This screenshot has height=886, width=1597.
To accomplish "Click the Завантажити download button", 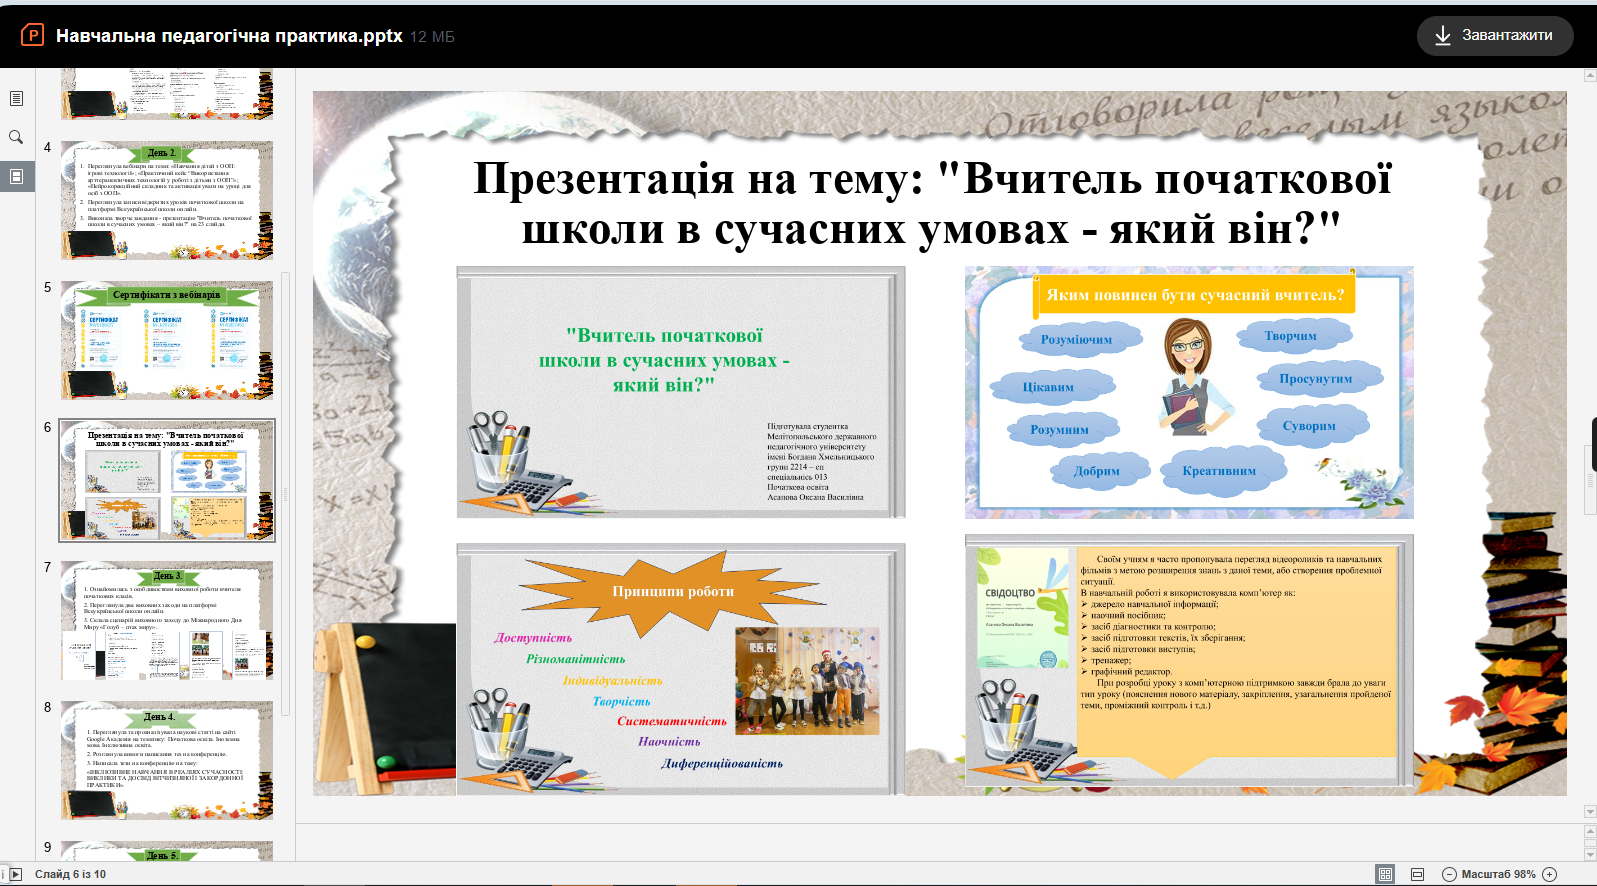I will pos(1494,36).
